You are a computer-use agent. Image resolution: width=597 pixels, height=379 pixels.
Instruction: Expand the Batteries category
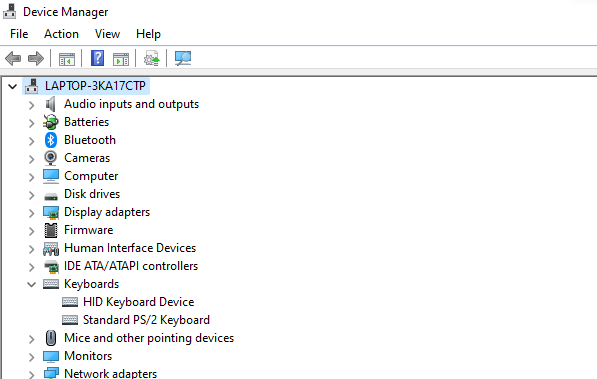pos(32,123)
